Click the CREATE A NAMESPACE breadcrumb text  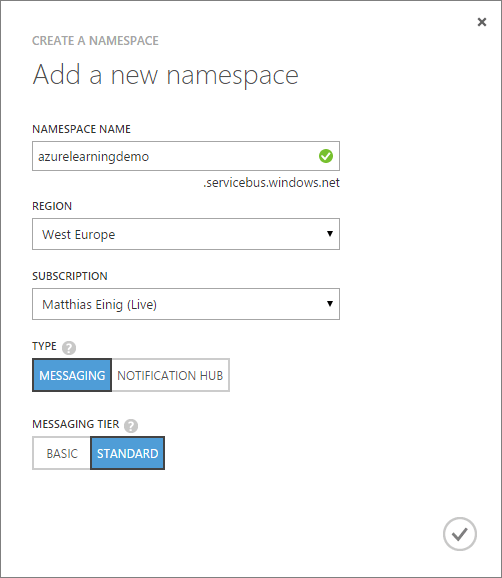click(95, 41)
